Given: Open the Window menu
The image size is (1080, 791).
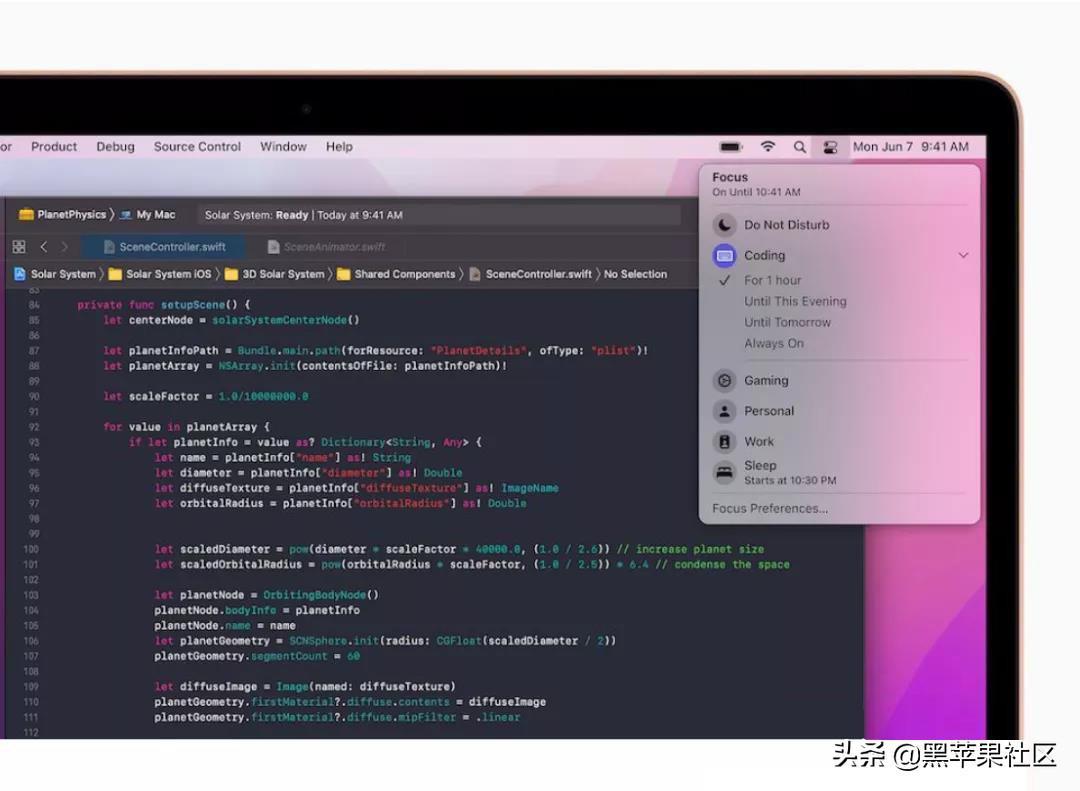Looking at the screenshot, I should pyautogui.click(x=283, y=147).
